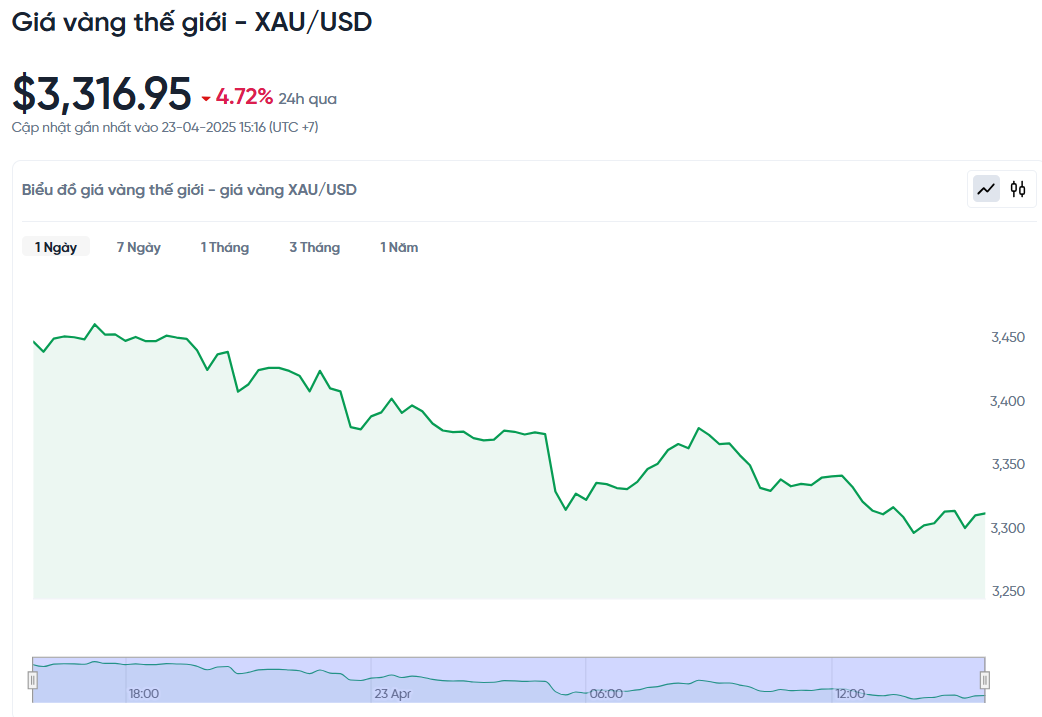The width and height of the screenshot is (1042, 717).
Task: Switch chart to 1 Năm period
Action: pos(399,247)
